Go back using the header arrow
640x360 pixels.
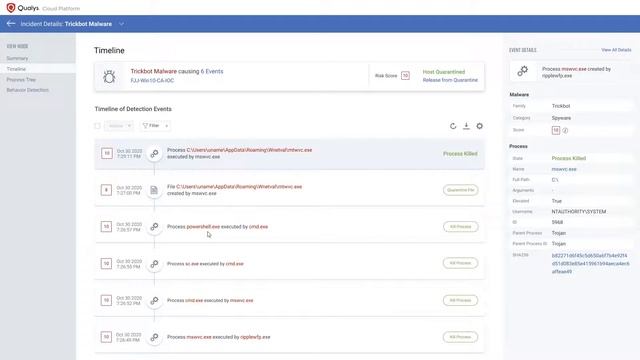pos(11,24)
